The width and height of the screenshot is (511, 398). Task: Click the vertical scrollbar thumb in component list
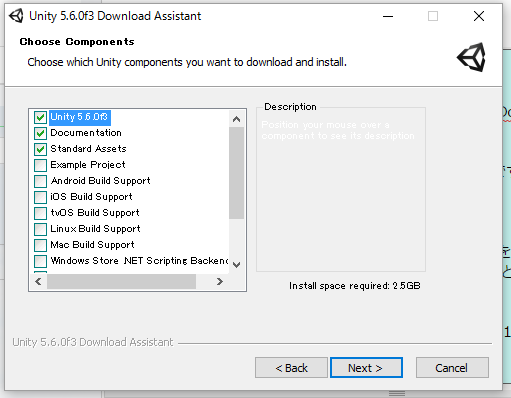pyautogui.click(x=237, y=173)
